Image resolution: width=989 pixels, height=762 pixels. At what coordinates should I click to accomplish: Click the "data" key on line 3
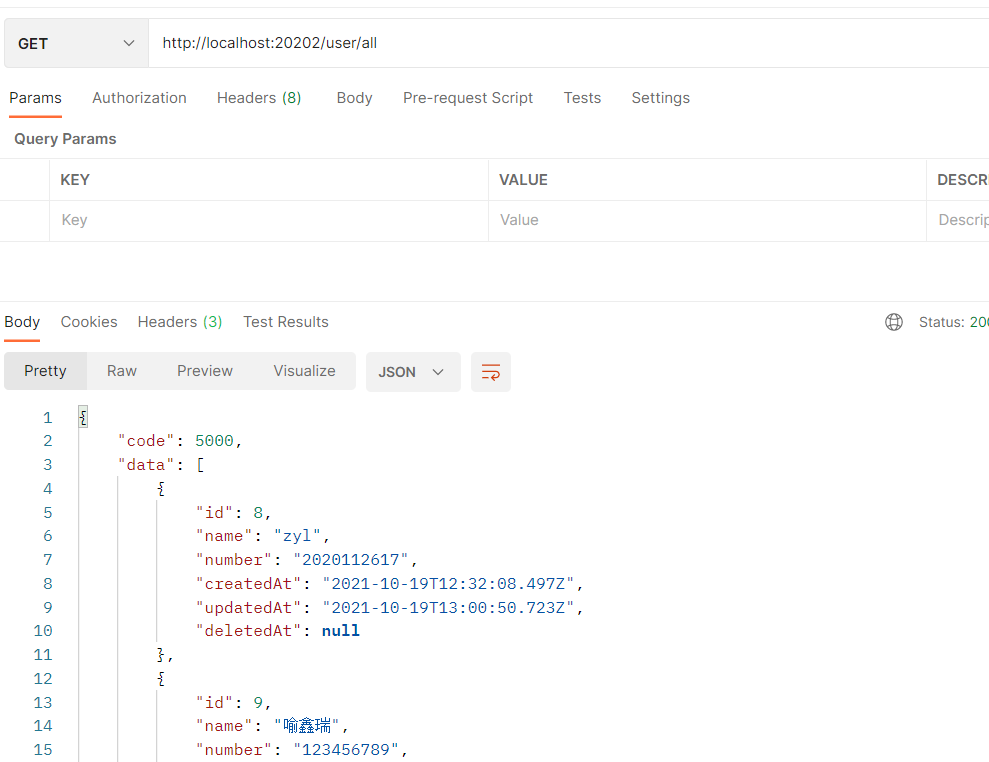tap(146, 465)
